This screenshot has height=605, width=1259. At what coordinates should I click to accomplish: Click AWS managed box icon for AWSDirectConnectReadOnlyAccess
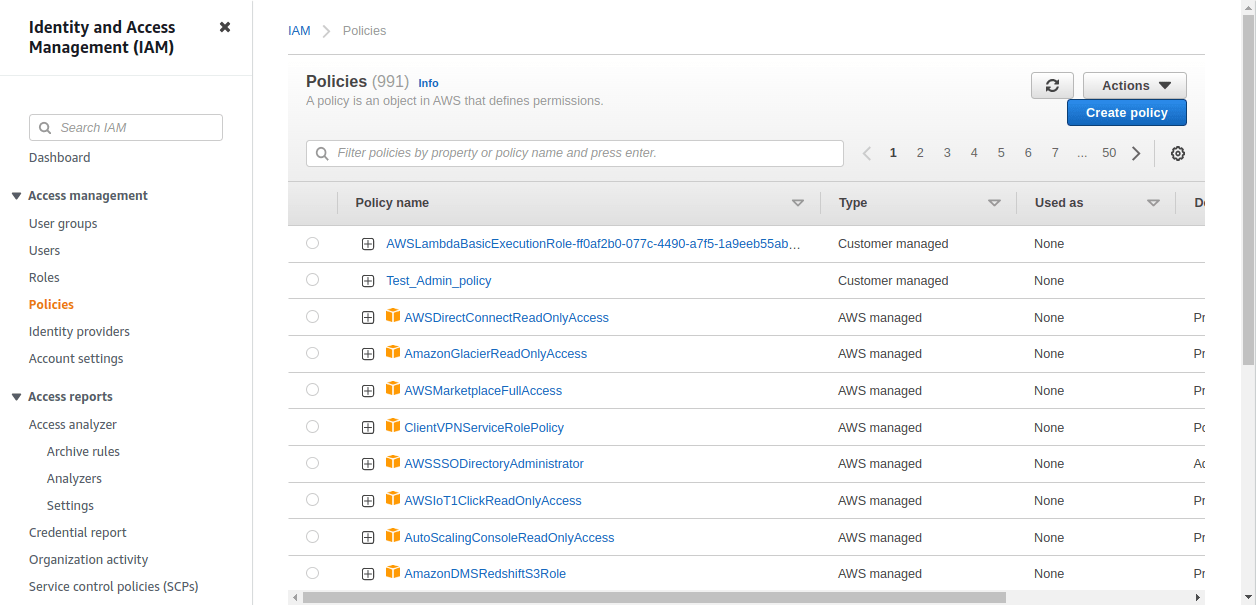(x=393, y=316)
